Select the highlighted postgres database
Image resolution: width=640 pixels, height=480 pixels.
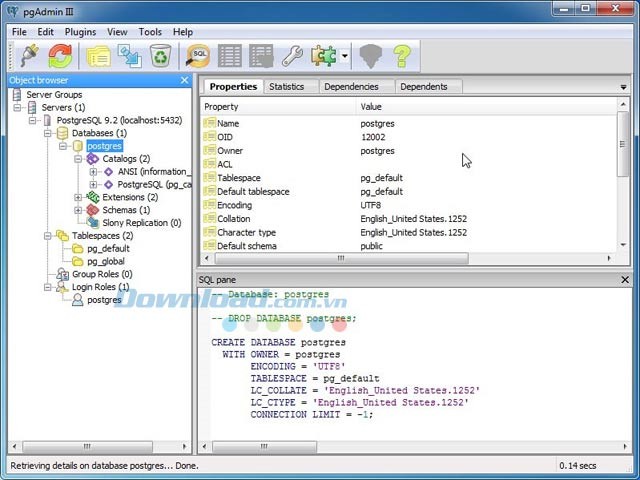point(104,146)
